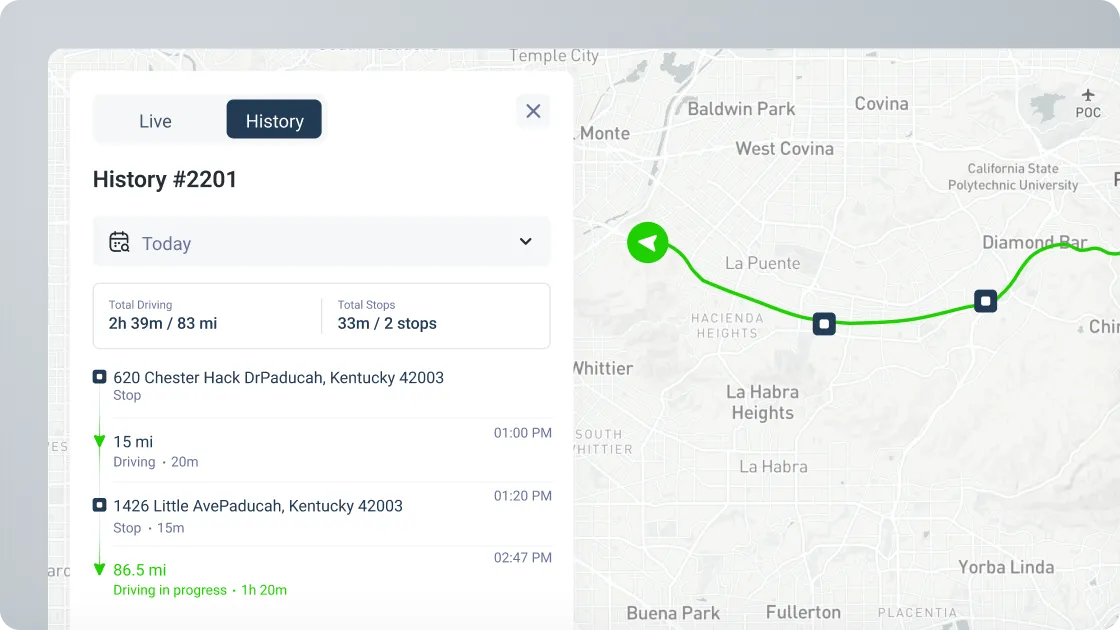Screen dimensions: 1120x630
Task: Click the POC airport icon on map
Action: coord(1088,96)
